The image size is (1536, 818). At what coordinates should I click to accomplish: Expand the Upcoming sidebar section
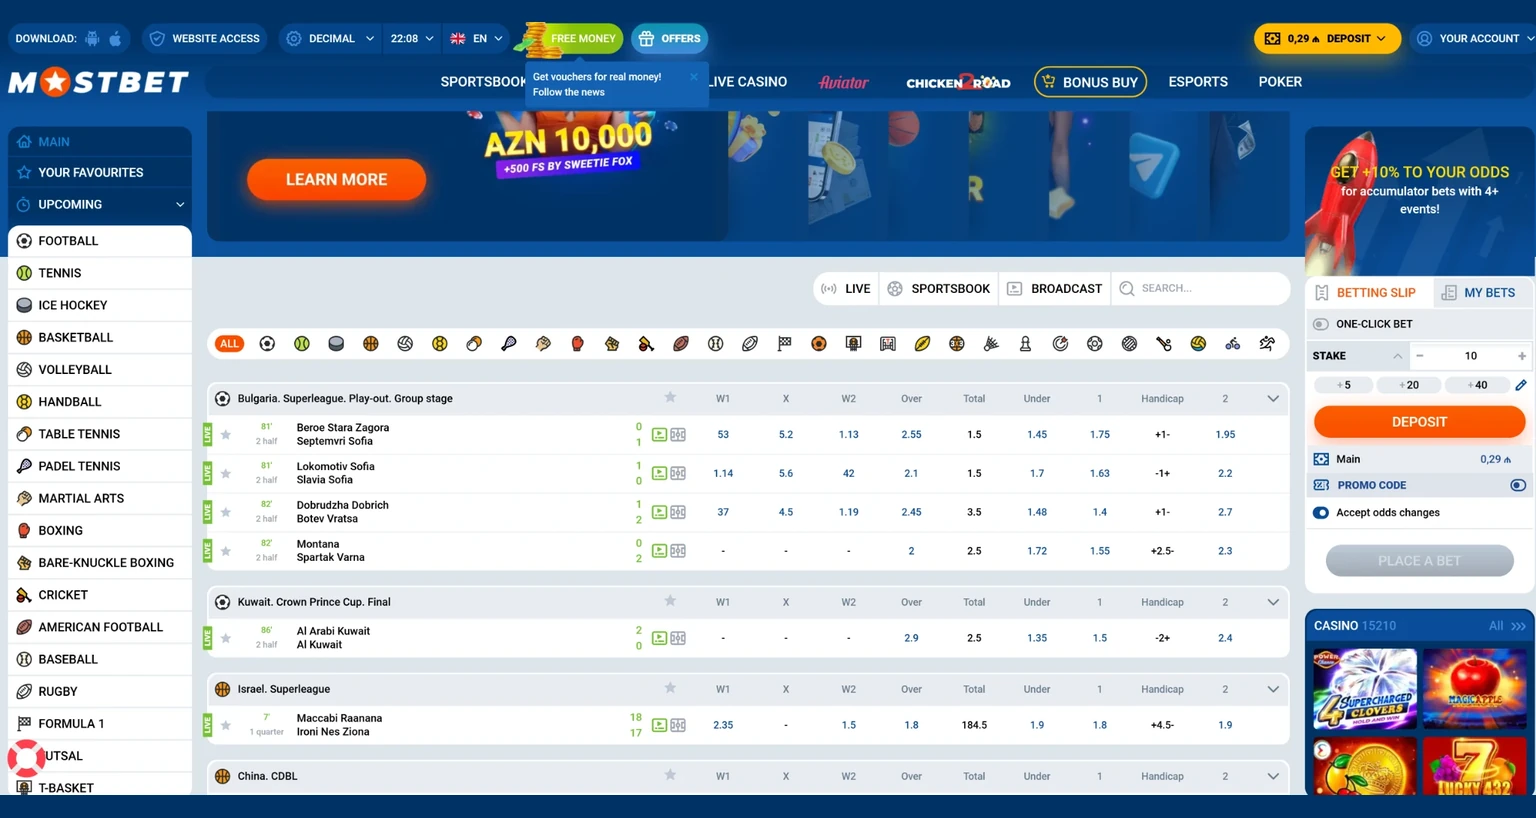point(100,205)
